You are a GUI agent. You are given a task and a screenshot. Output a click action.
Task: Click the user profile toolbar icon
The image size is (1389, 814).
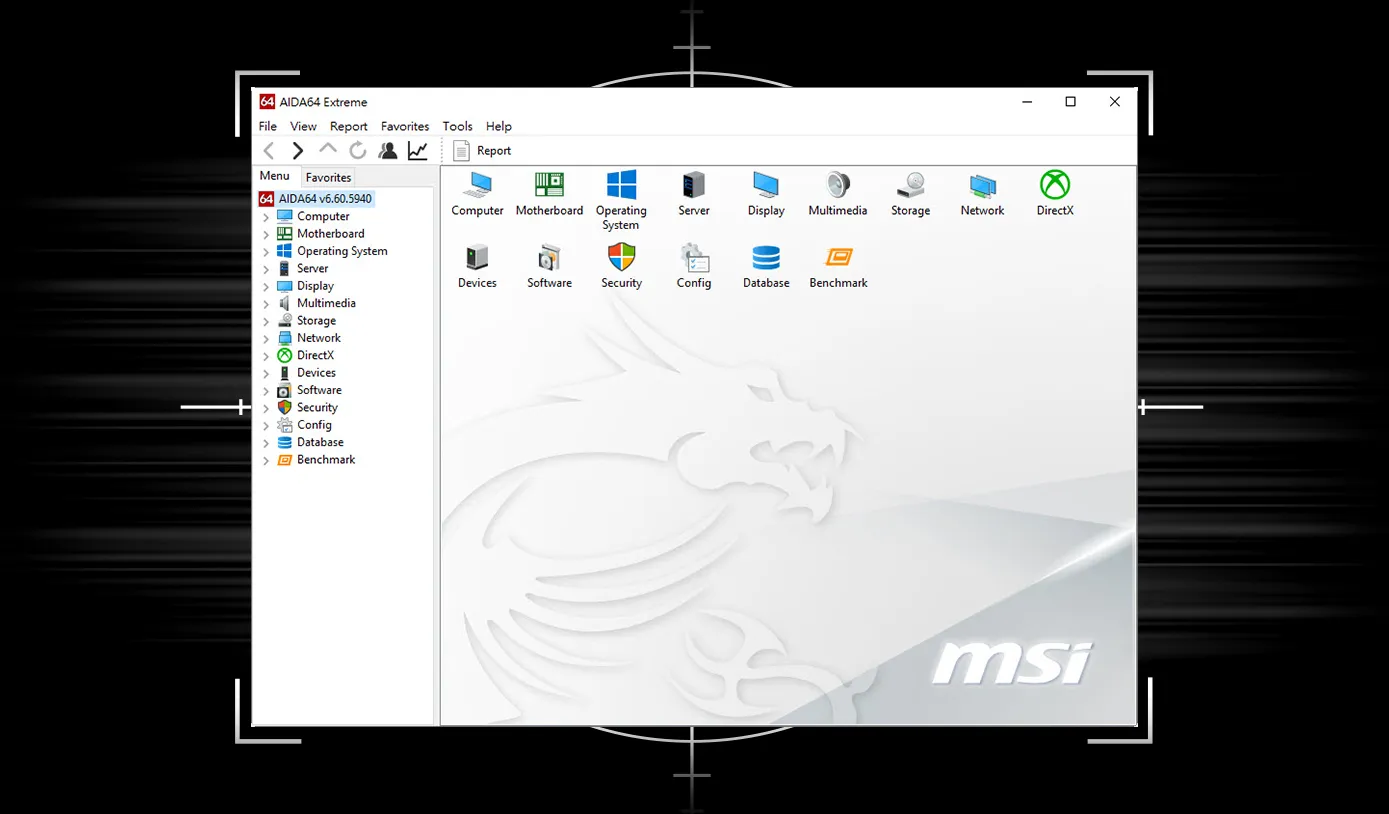[388, 151]
